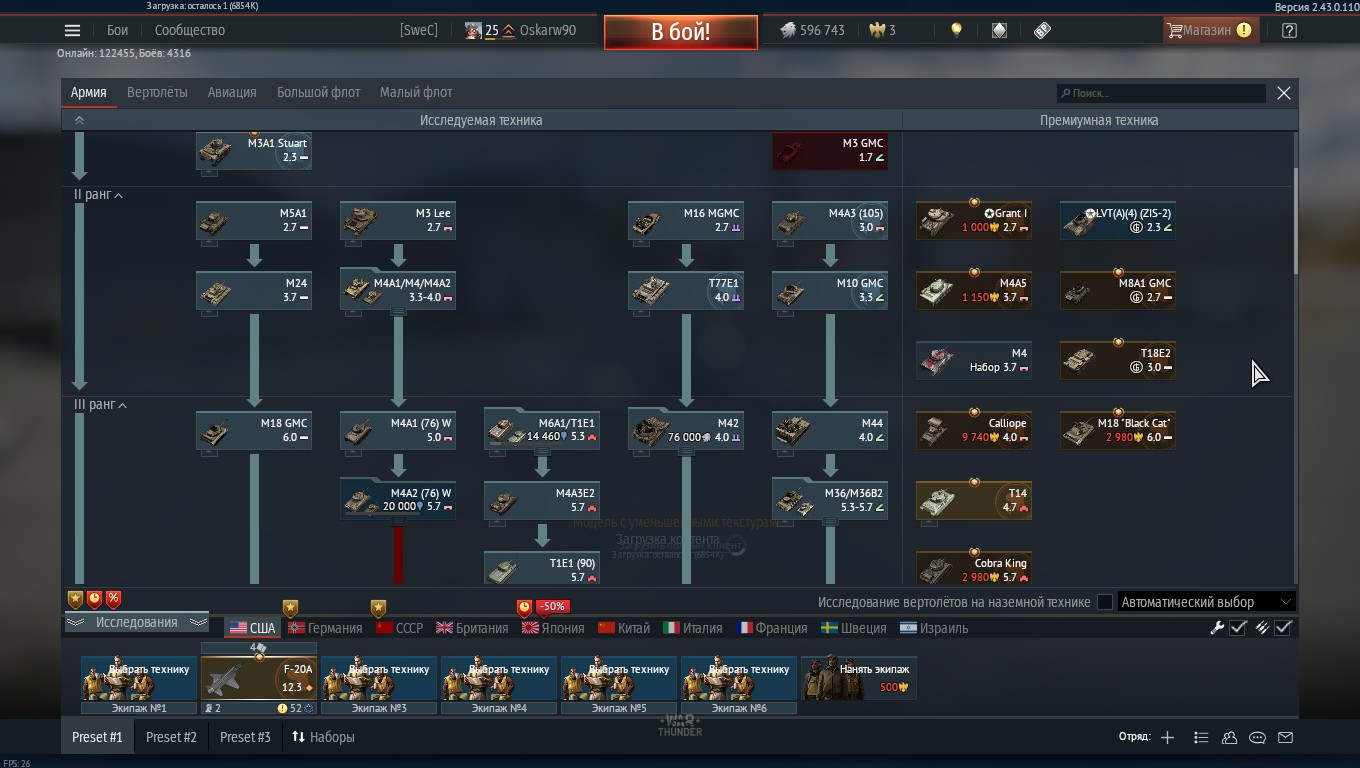The image size is (1360, 768).
Task: Click the squad add plus icon
Action: [x=1167, y=737]
